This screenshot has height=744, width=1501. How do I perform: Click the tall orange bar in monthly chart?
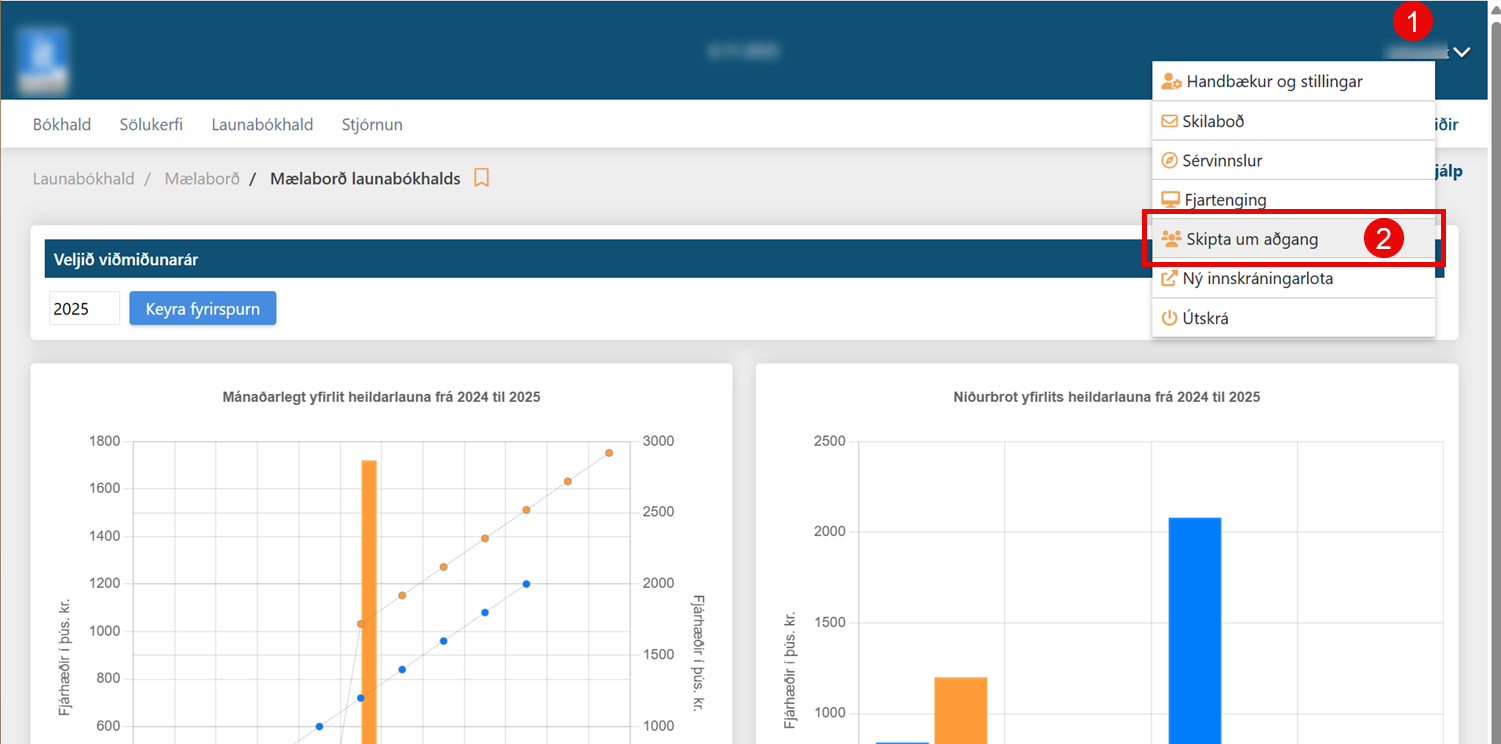tap(369, 600)
